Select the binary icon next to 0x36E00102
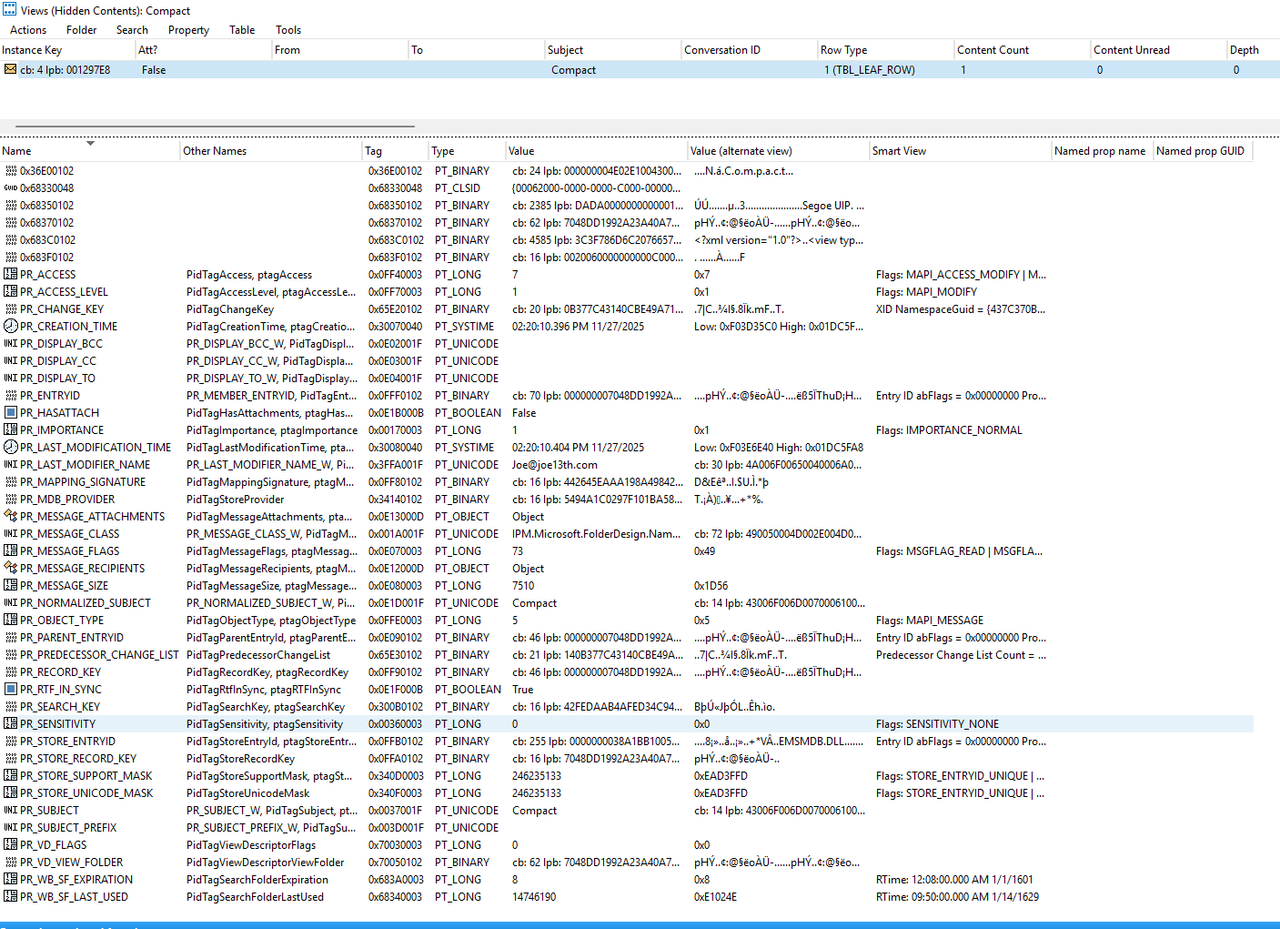The image size is (1280, 929). pos(10,171)
